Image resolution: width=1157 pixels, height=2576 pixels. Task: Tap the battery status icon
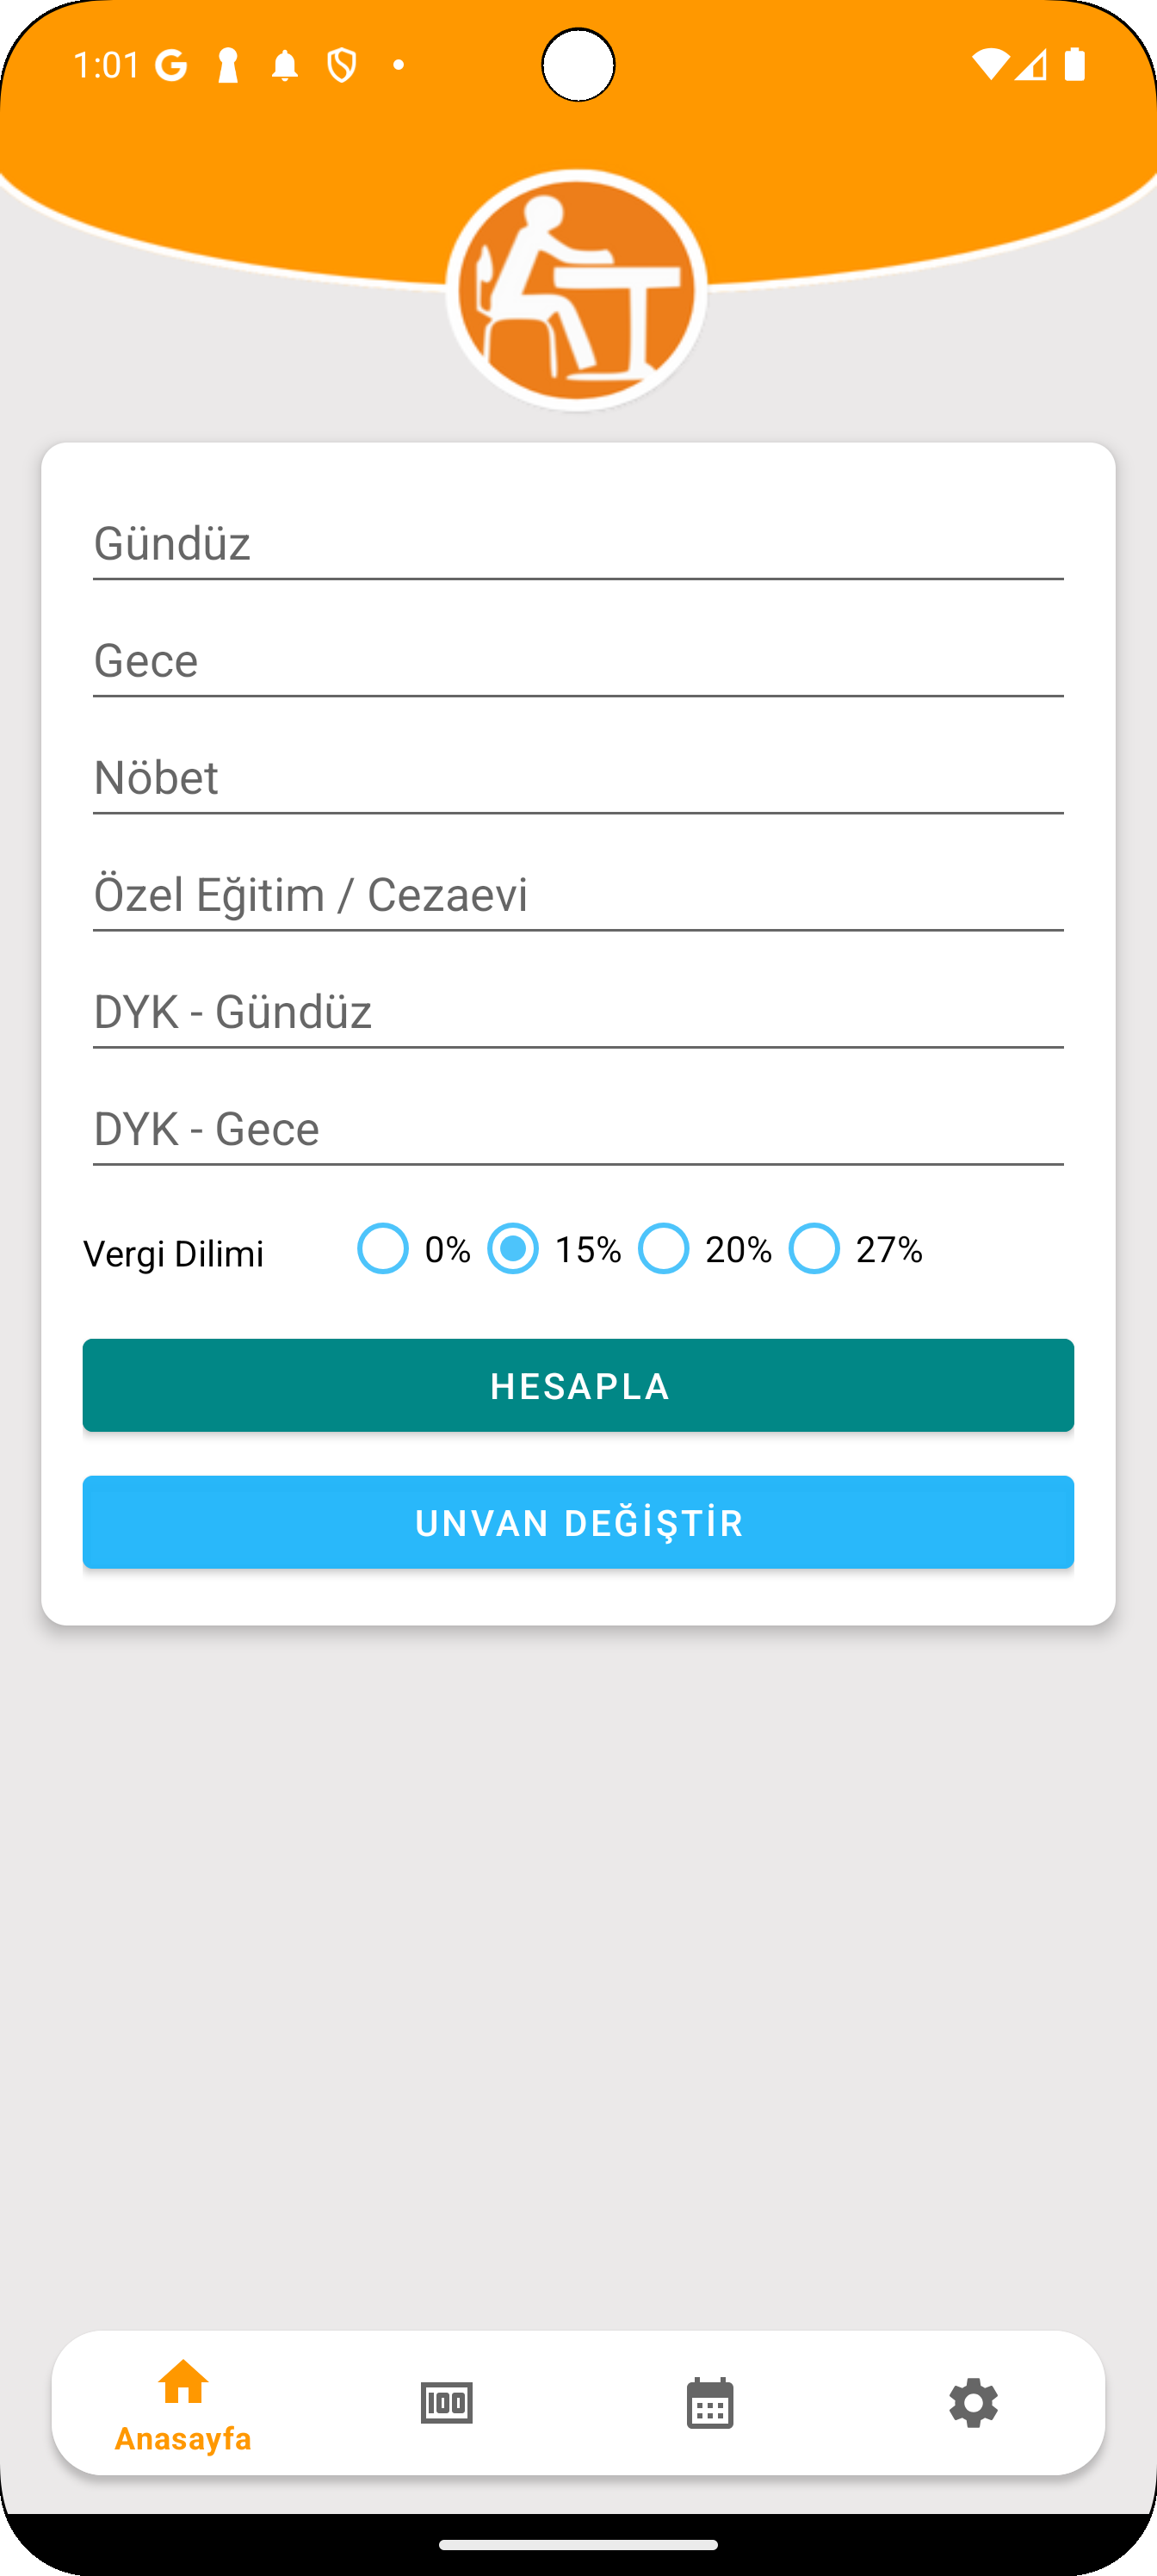(x=1075, y=65)
